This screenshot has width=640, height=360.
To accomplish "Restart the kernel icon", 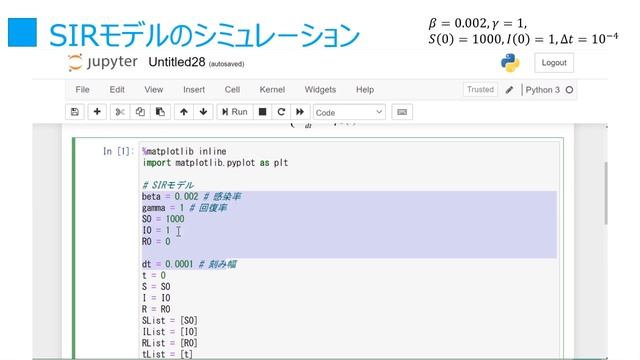I will point(281,112).
